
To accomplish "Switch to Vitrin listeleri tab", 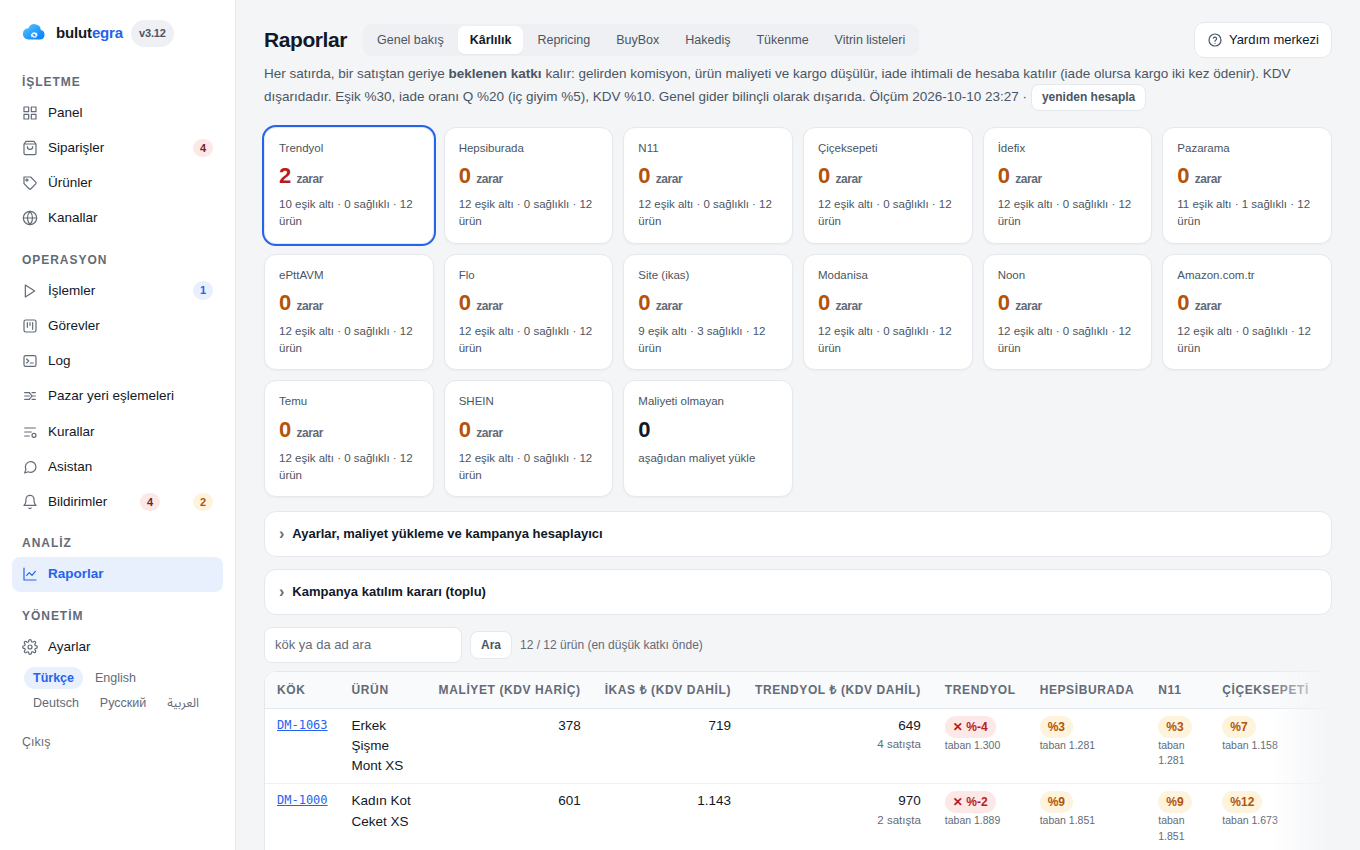I will [870, 40].
